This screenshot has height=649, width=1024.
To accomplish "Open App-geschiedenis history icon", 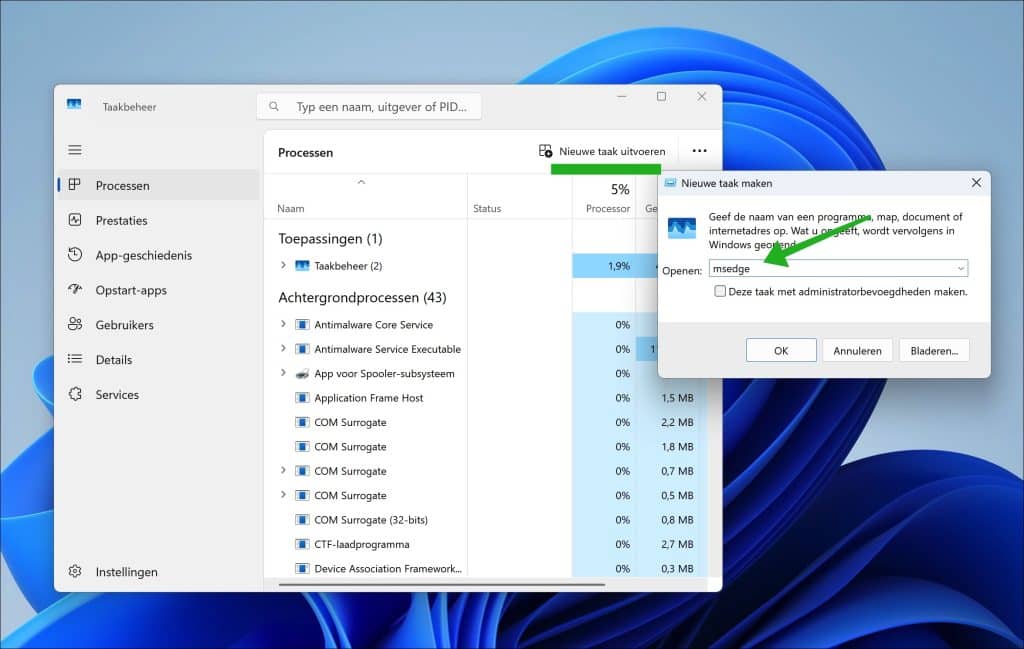I will pyautogui.click(x=75, y=255).
